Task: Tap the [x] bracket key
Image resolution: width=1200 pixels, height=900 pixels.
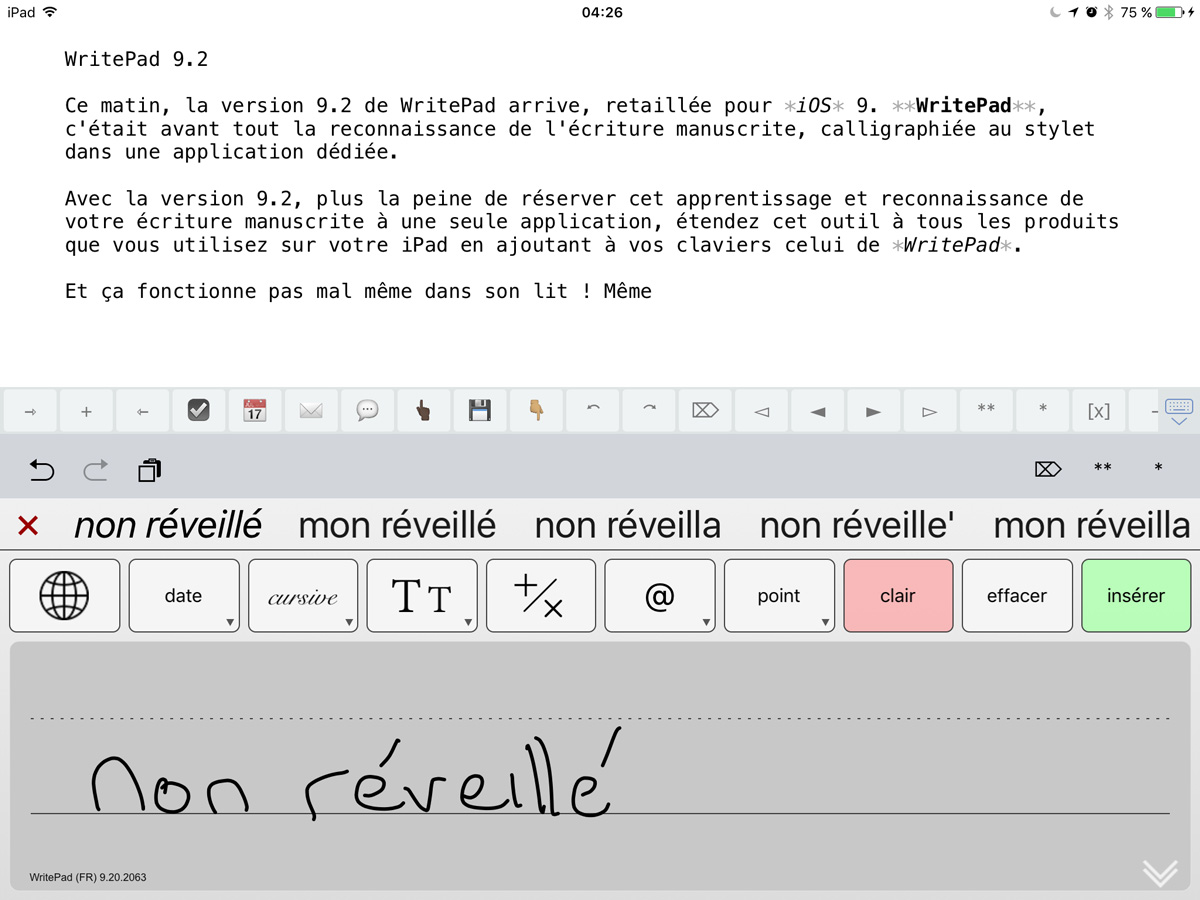Action: click(1098, 411)
